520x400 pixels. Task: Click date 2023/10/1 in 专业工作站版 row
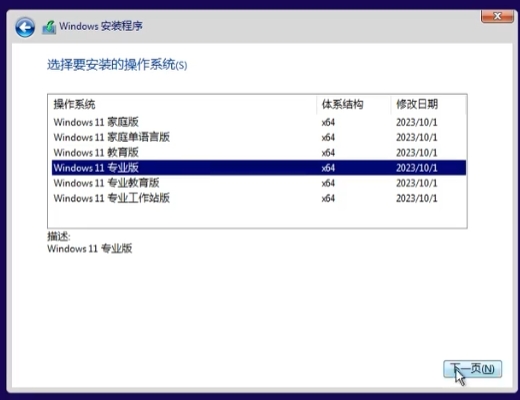point(416,198)
